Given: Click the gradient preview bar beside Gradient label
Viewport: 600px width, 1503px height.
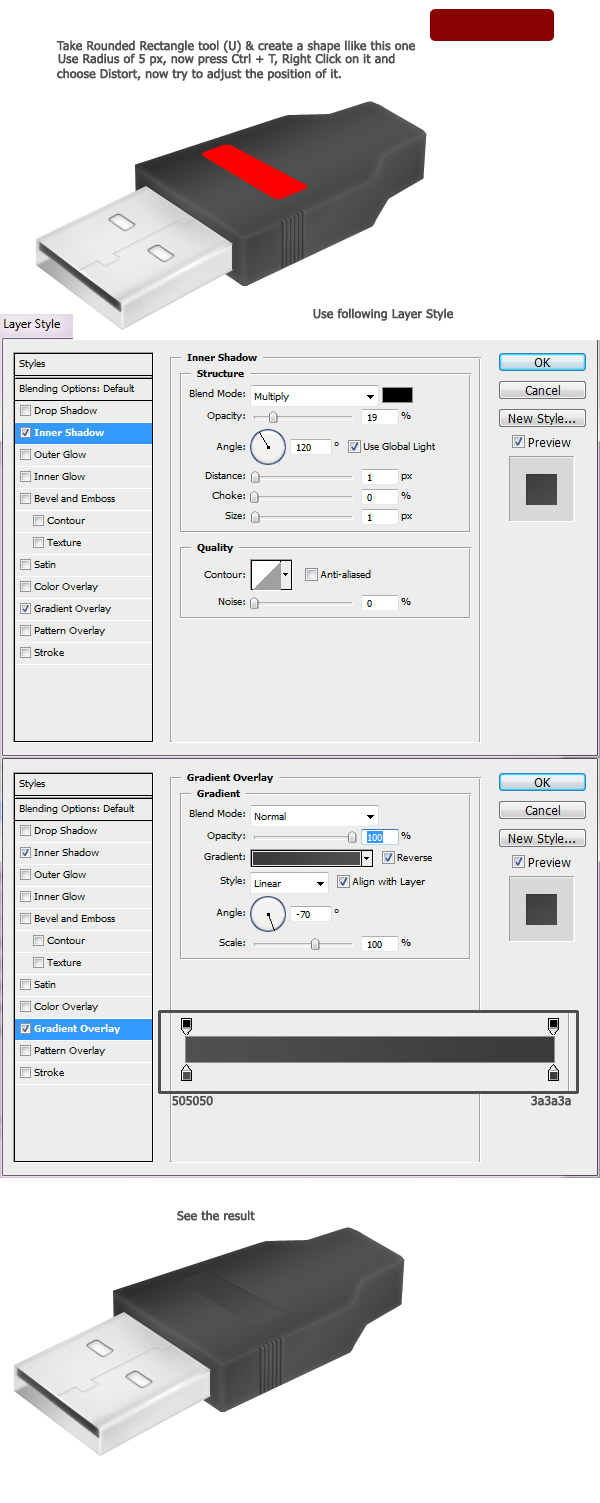Looking at the screenshot, I should tap(305, 858).
